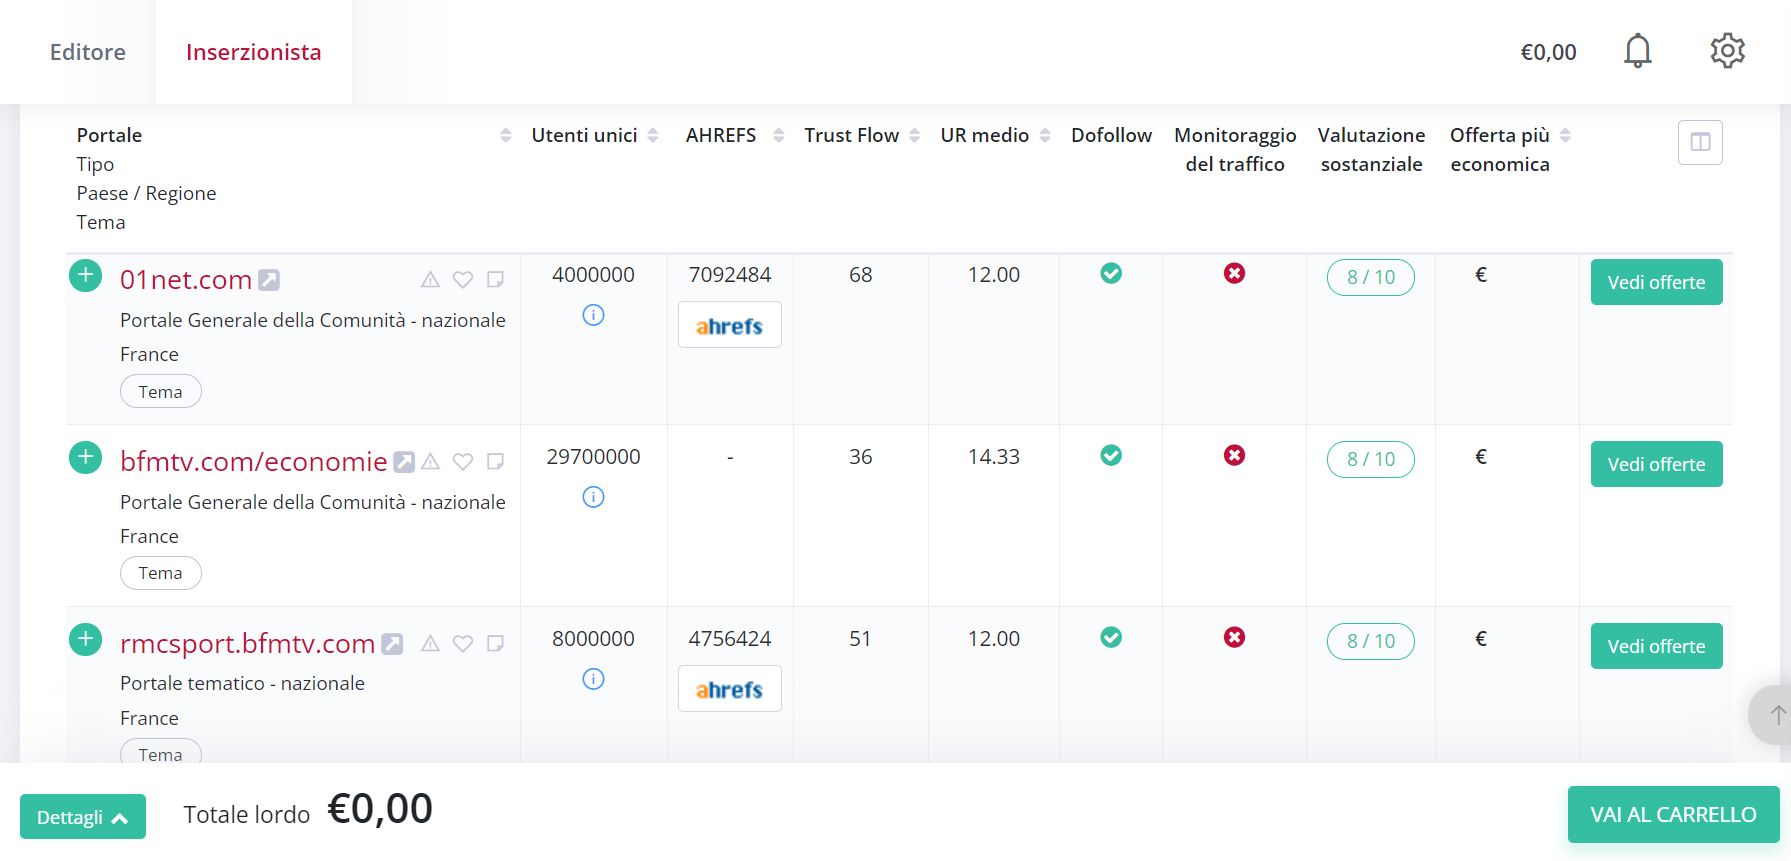The height and width of the screenshot is (861, 1791).
Task: Add a note to bfmtv.com/economie
Action: (x=495, y=462)
